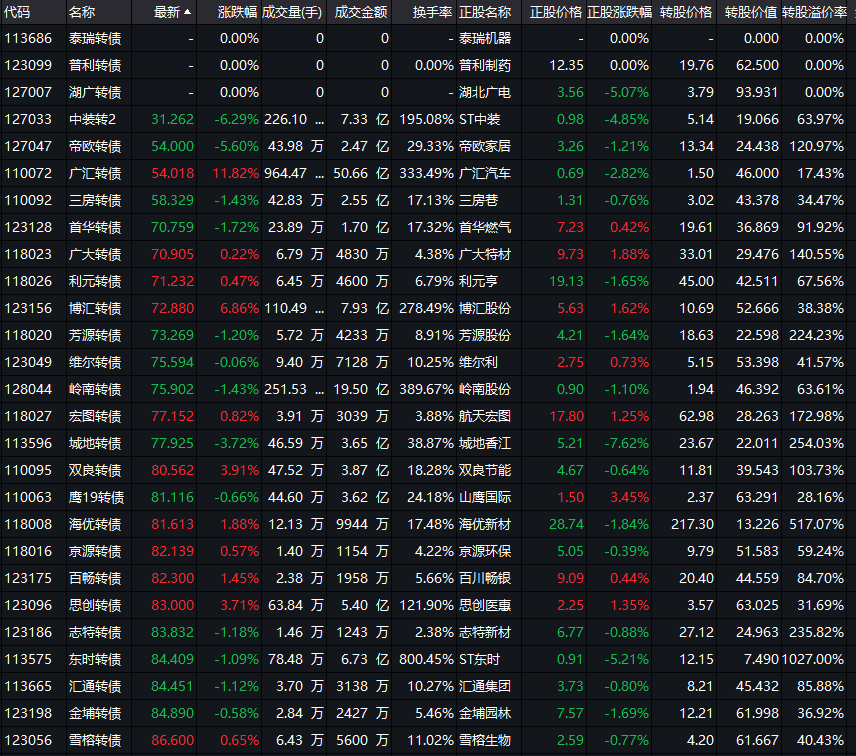This screenshot has width=856, height=756.
Task: Click change value 6.86% of 博汇转债
Action: (x=240, y=308)
